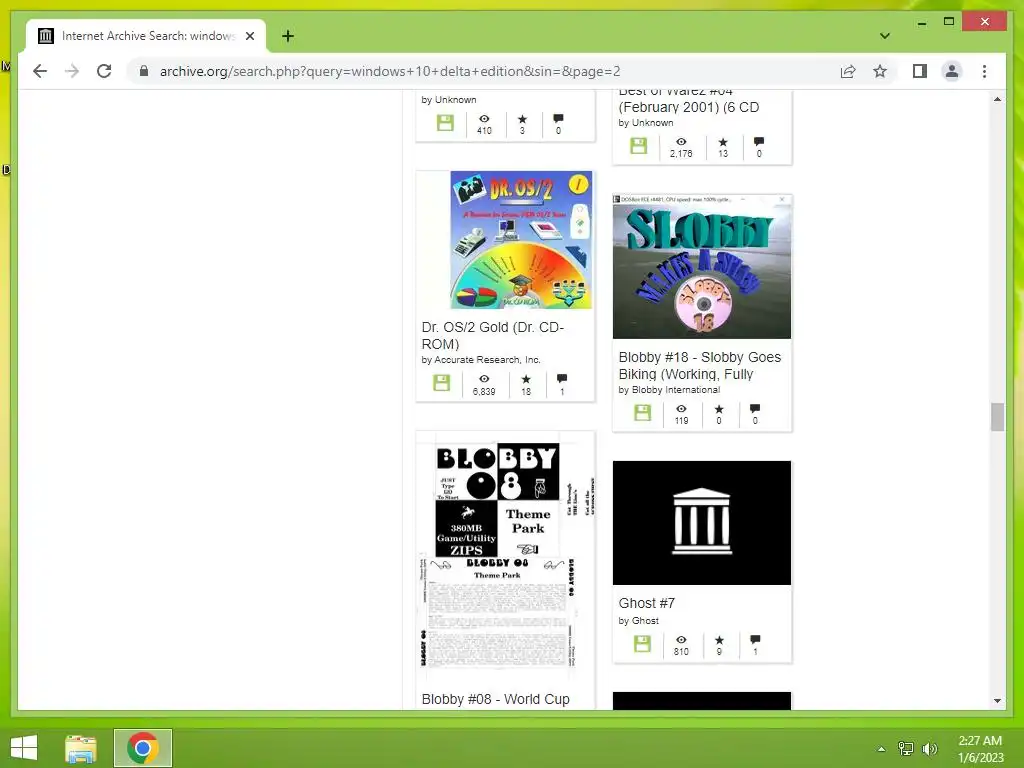Expand the tab search chevron
The image size is (1024, 768).
884,36
